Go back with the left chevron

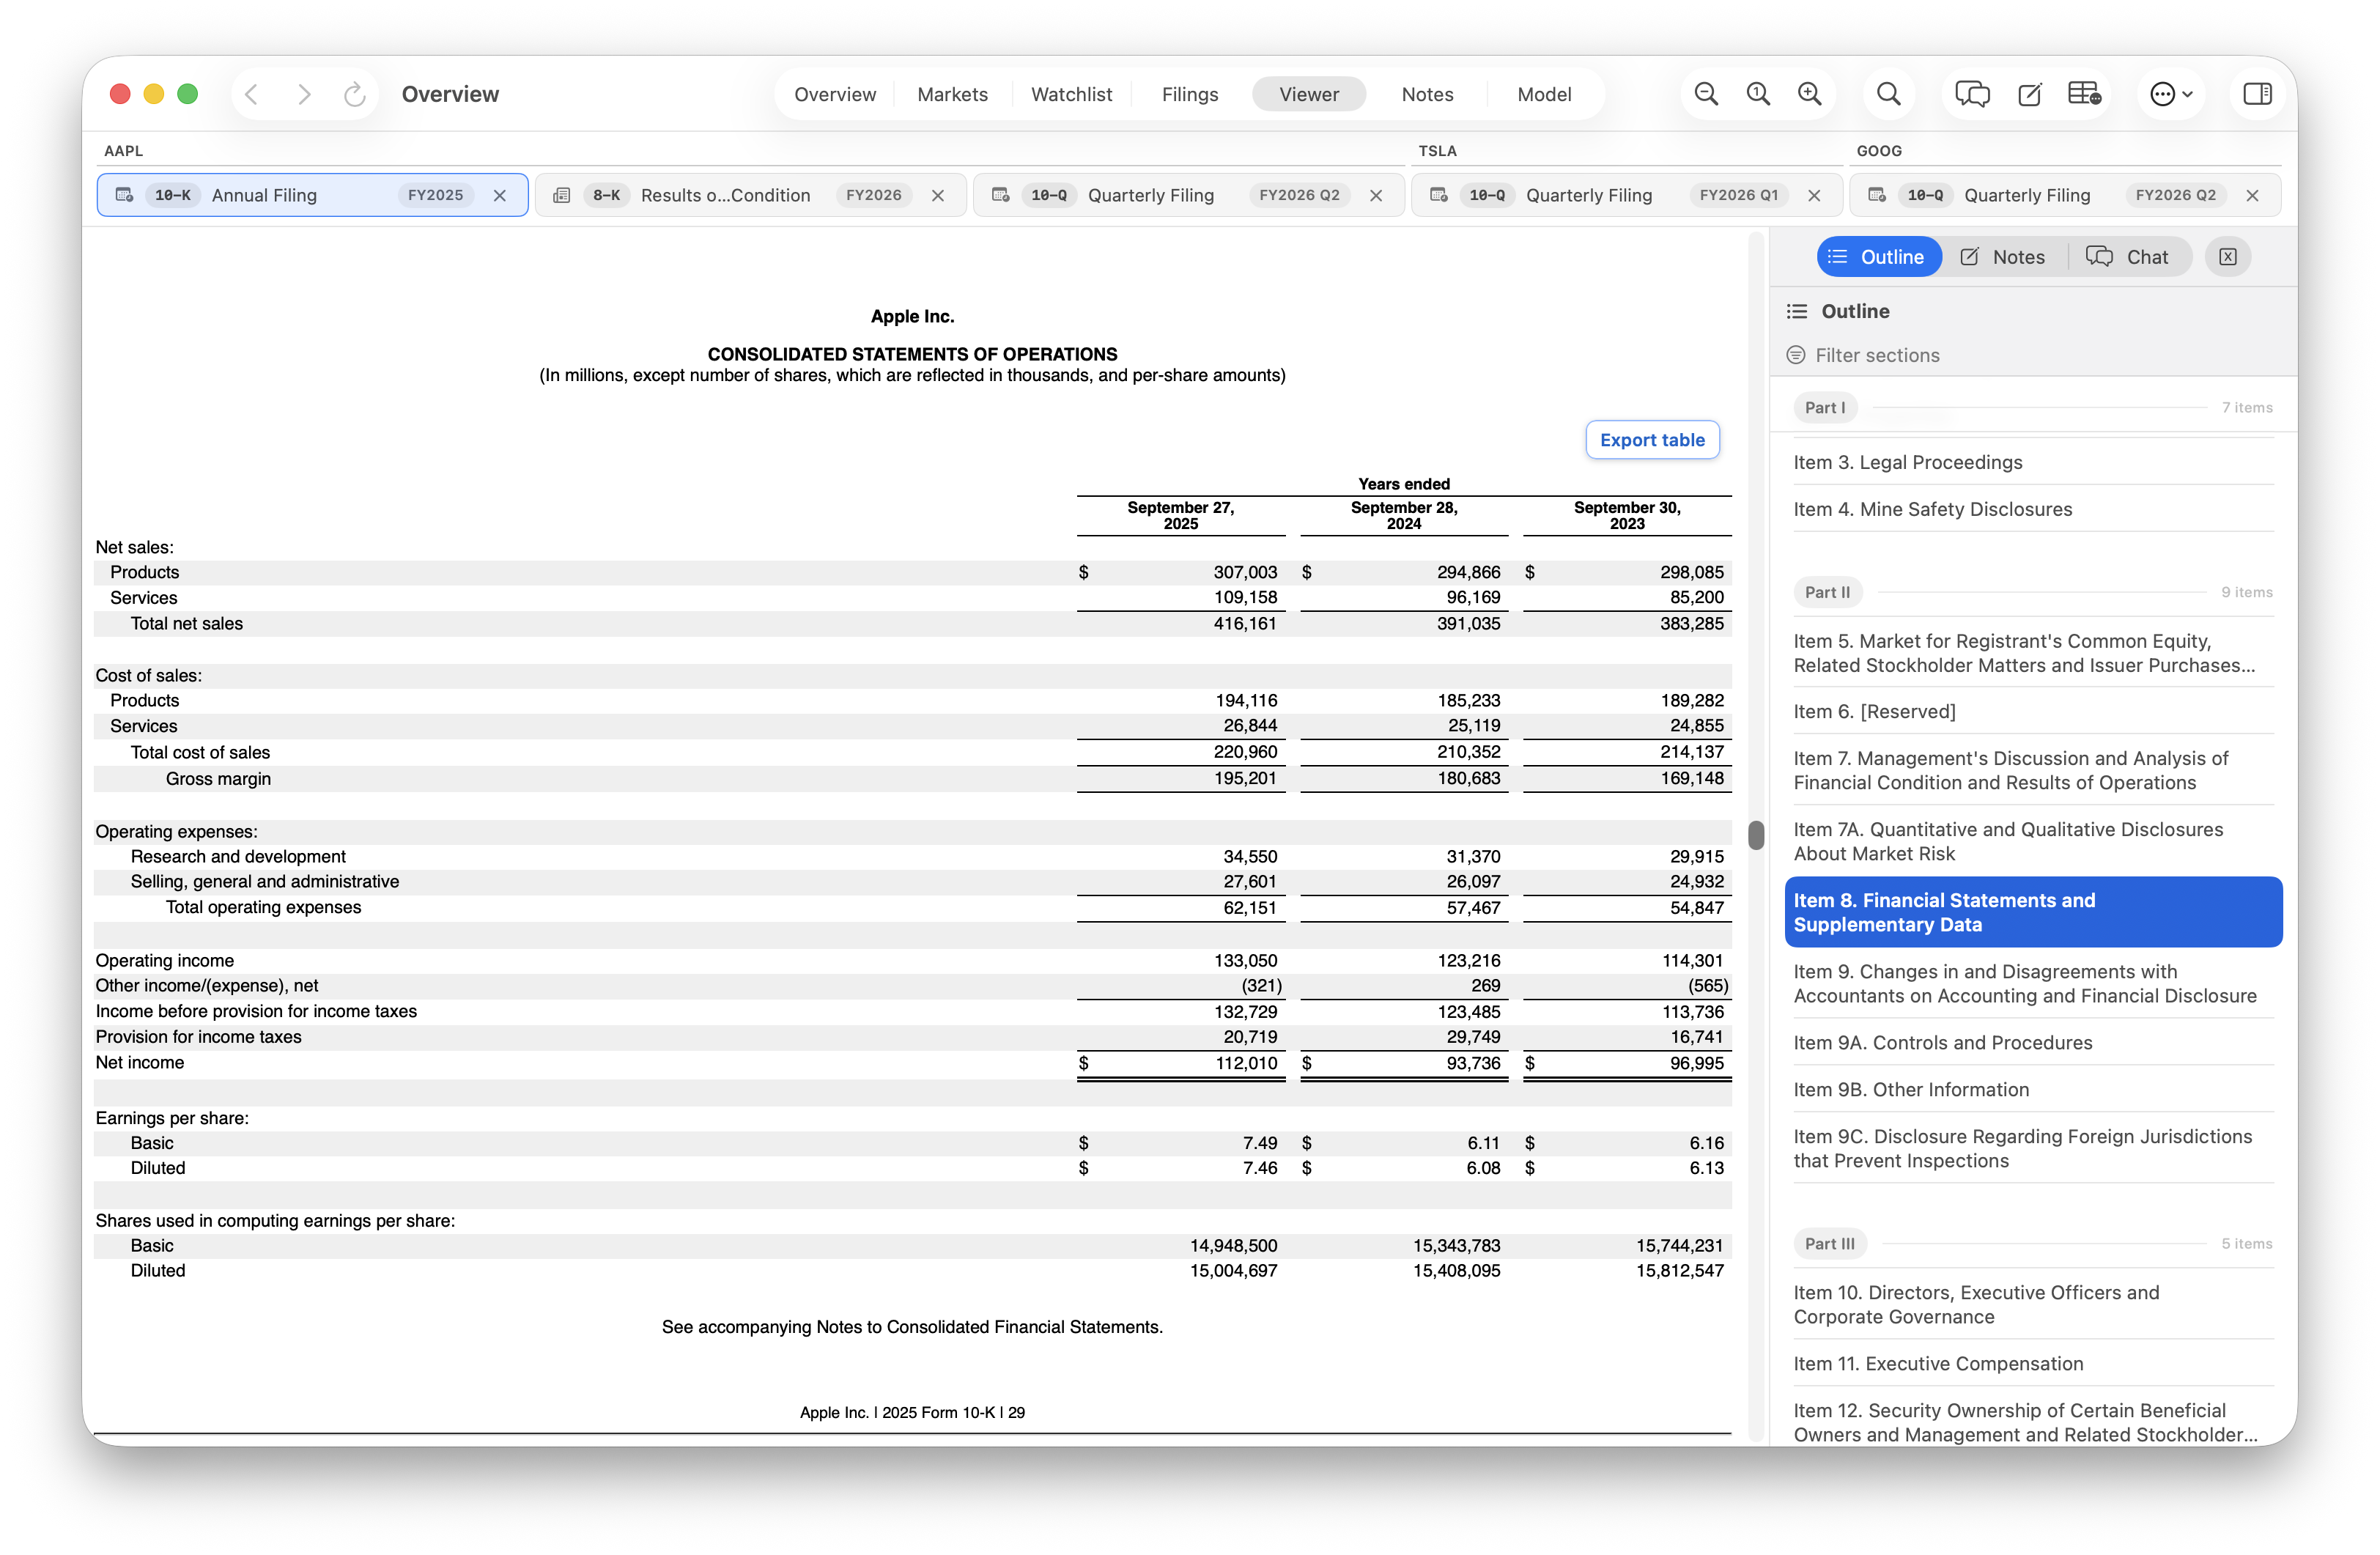[252, 94]
